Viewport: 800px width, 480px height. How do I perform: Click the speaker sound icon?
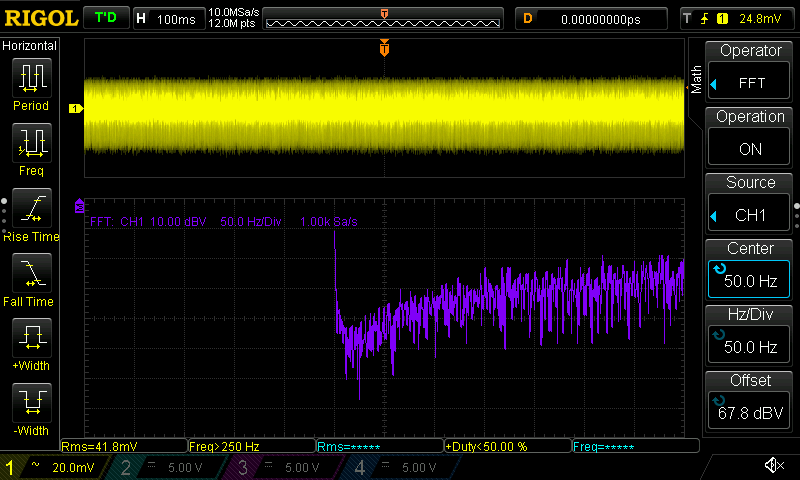pyautogui.click(x=773, y=466)
